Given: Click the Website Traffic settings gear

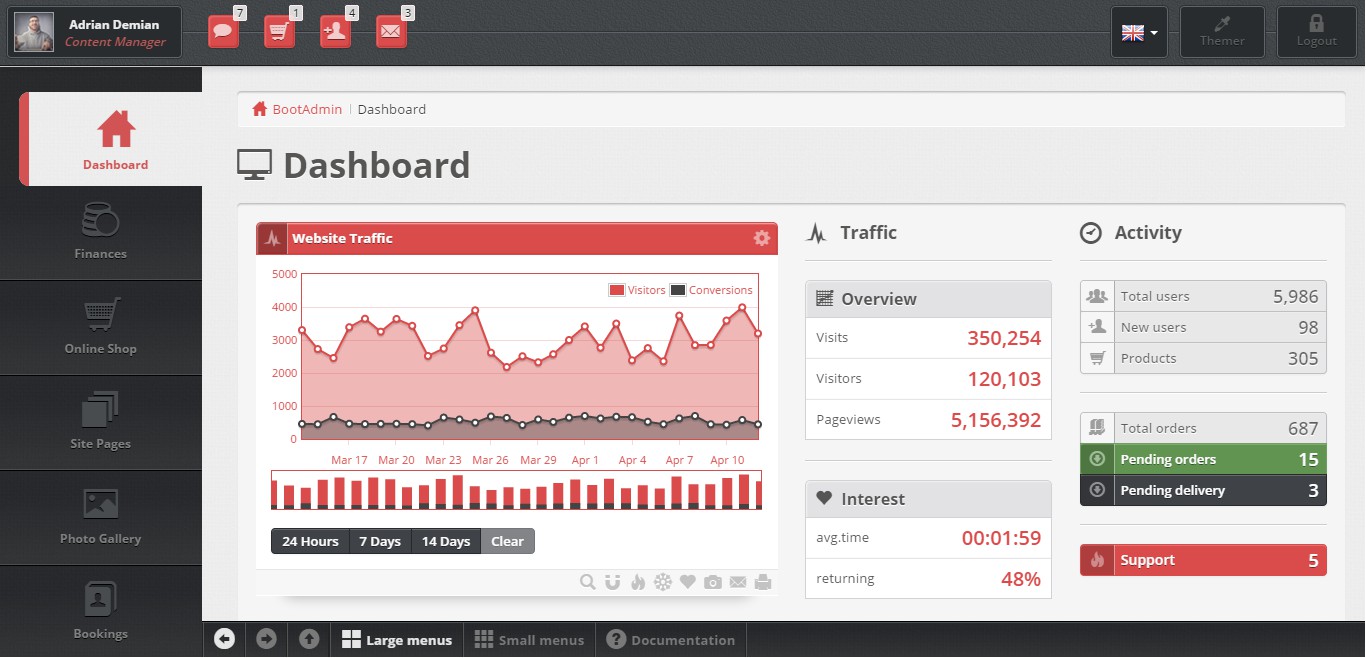Looking at the screenshot, I should (762, 238).
